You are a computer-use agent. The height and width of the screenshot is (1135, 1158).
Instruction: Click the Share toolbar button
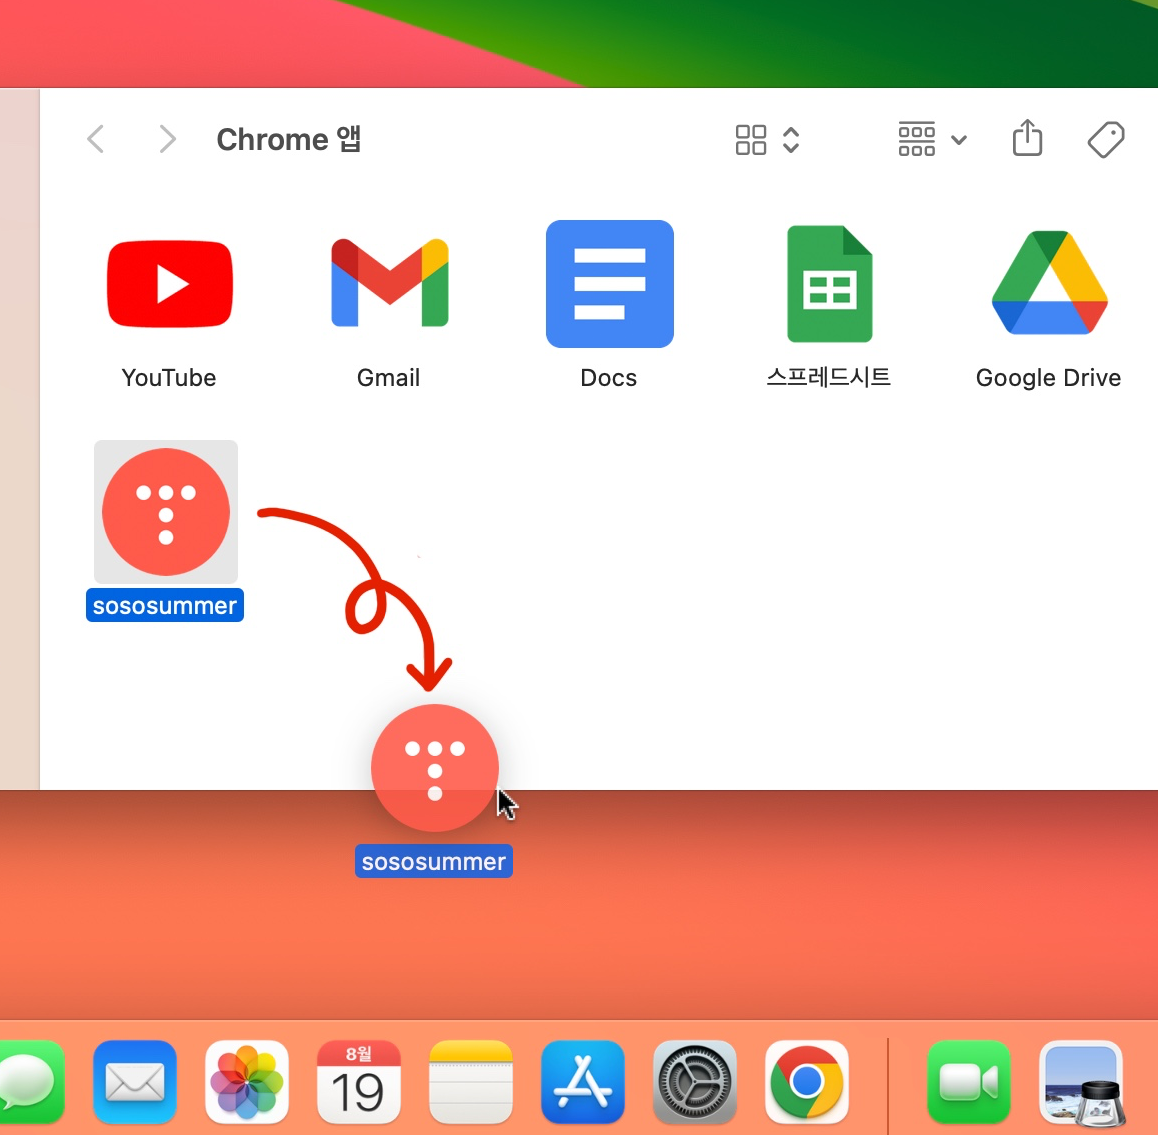tap(1027, 138)
